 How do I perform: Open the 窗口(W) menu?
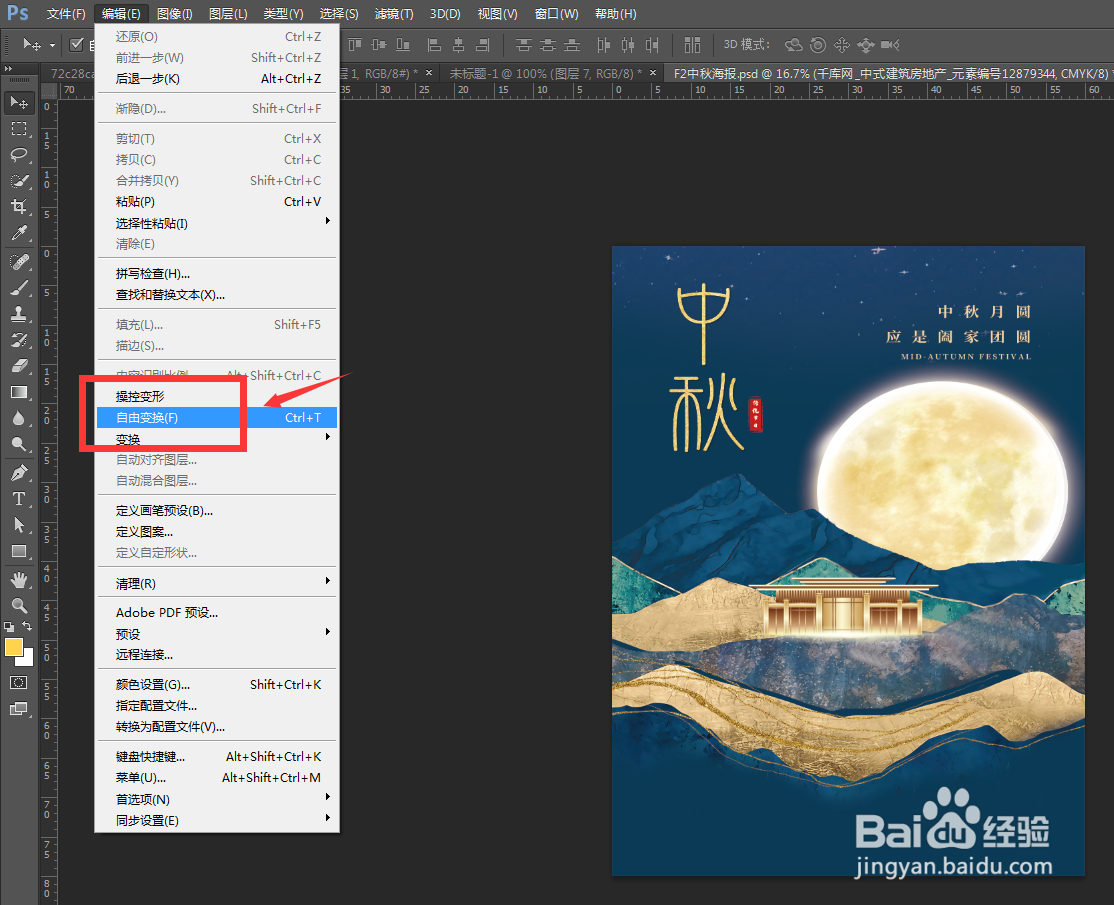pyautogui.click(x=556, y=13)
